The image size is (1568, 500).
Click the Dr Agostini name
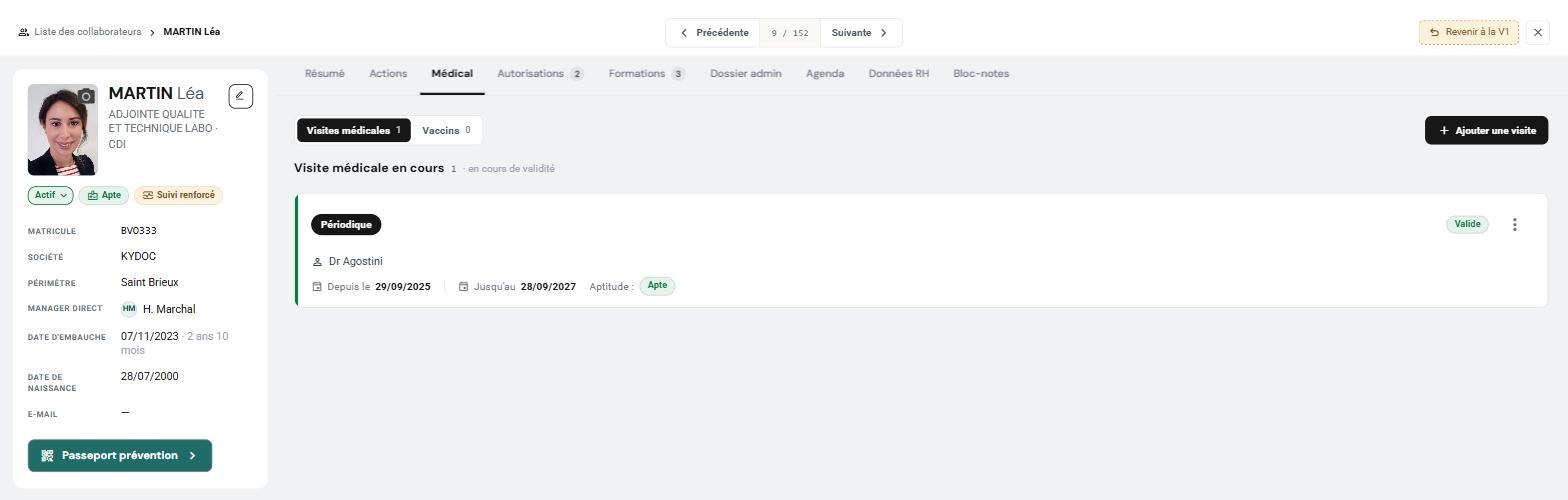(x=355, y=262)
